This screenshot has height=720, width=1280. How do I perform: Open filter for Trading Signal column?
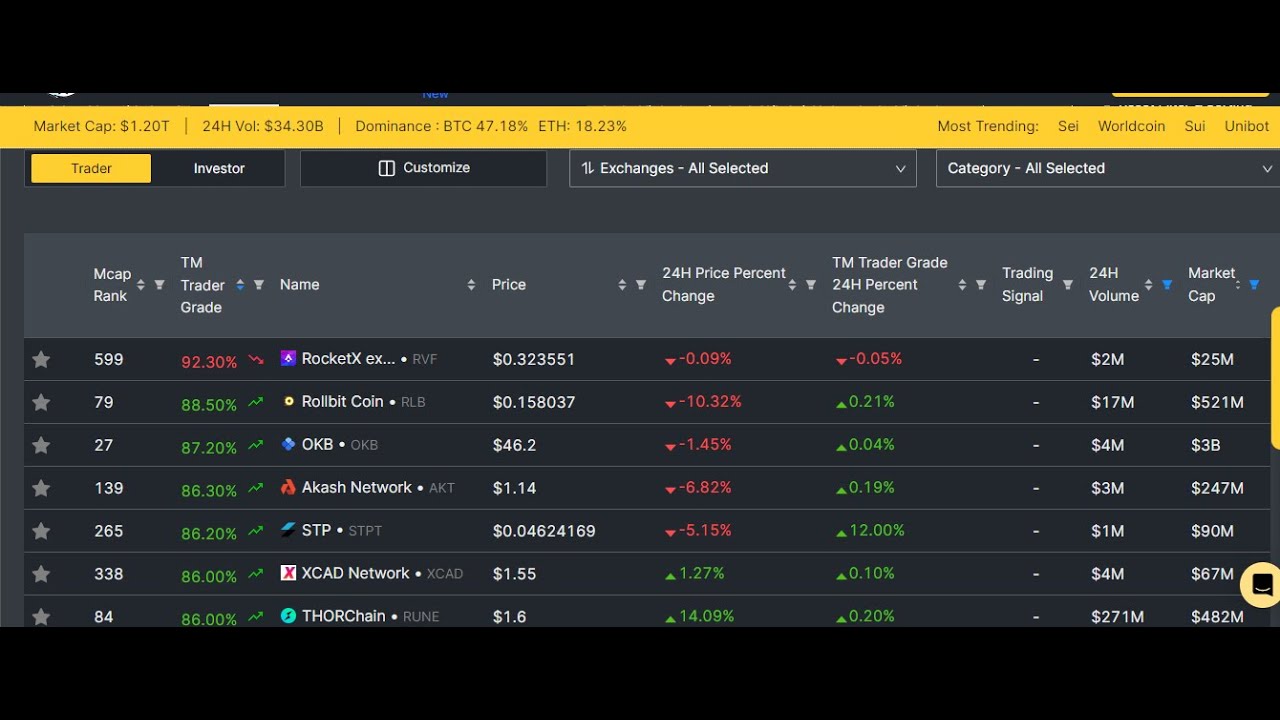click(1068, 285)
